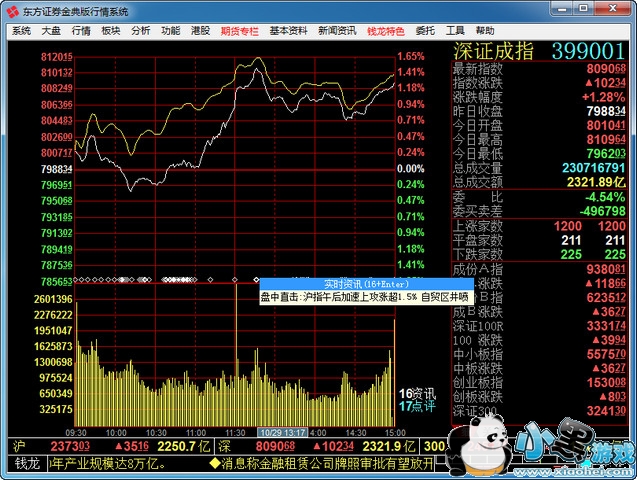Select the 成份A指 value 938081
The height and width of the screenshot is (480, 637).
pyautogui.click(x=606, y=269)
